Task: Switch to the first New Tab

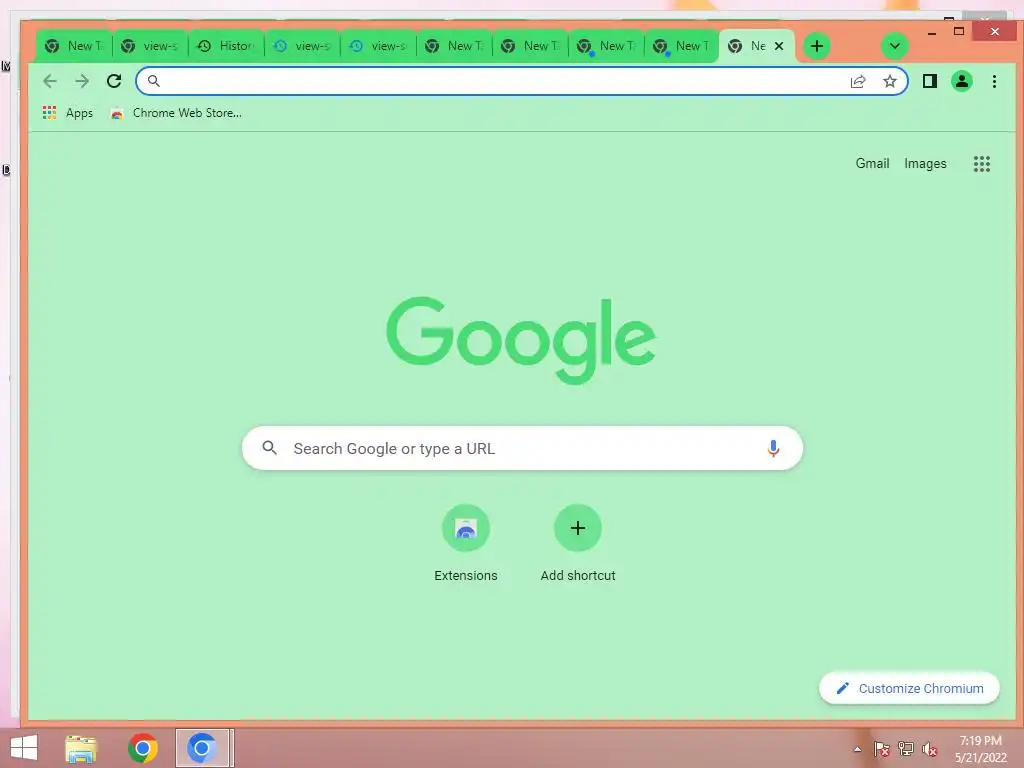Action: tap(74, 46)
